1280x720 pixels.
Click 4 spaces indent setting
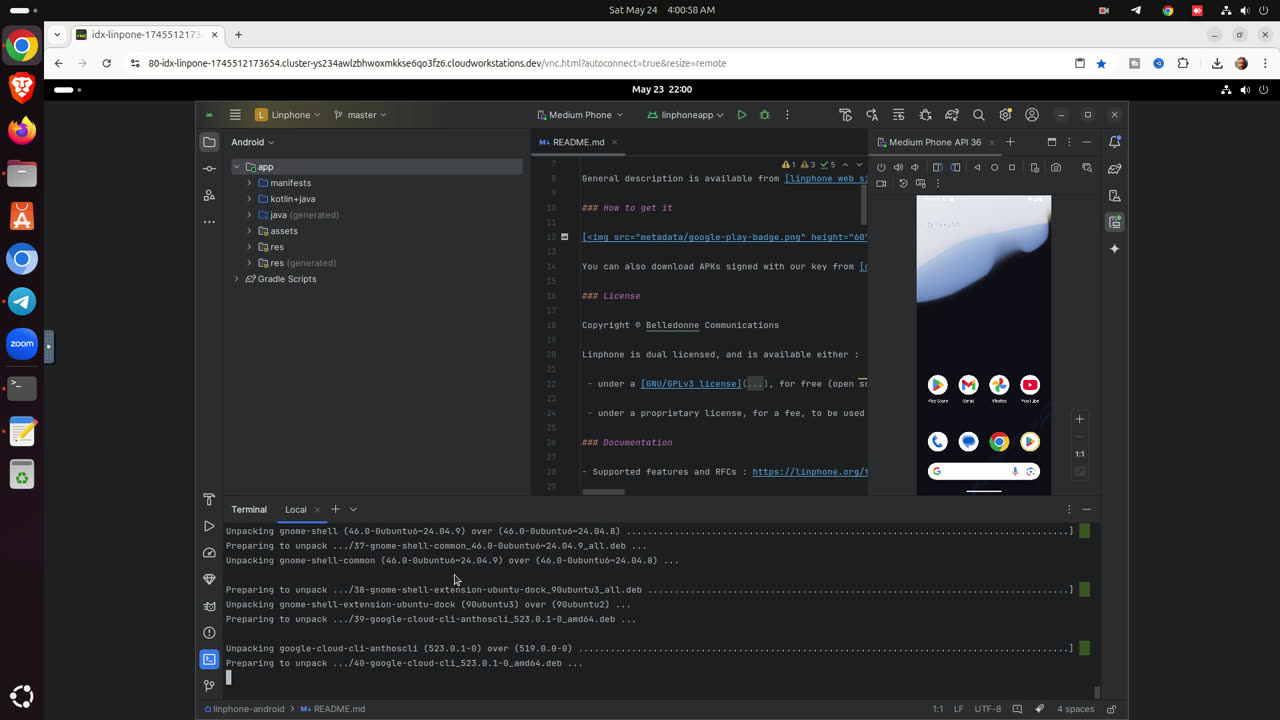point(1076,709)
